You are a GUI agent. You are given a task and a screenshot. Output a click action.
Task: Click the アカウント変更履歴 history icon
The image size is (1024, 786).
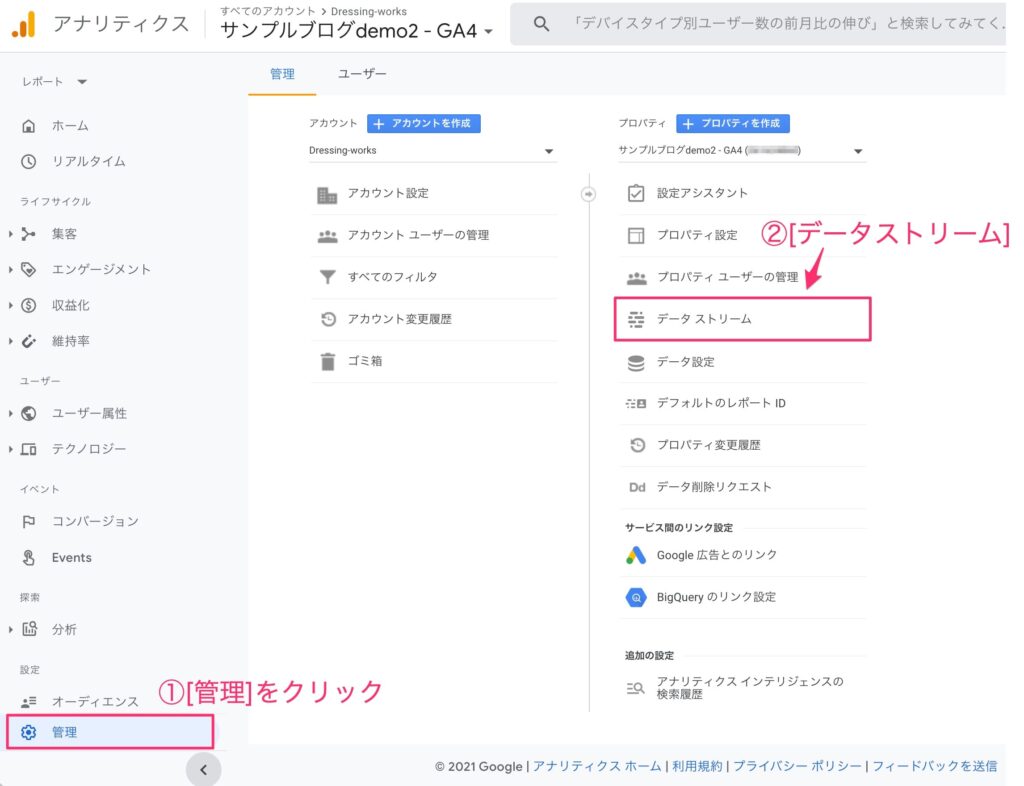tap(328, 319)
